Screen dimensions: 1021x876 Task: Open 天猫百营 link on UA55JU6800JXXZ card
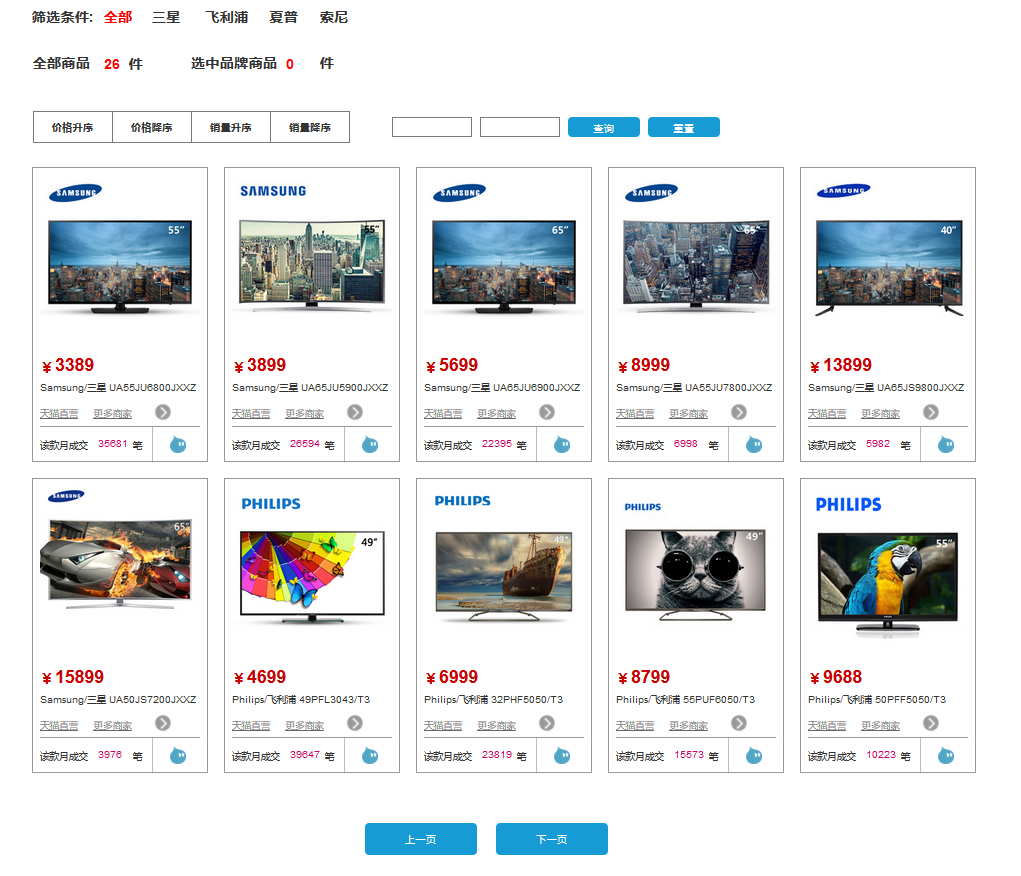click(x=59, y=414)
